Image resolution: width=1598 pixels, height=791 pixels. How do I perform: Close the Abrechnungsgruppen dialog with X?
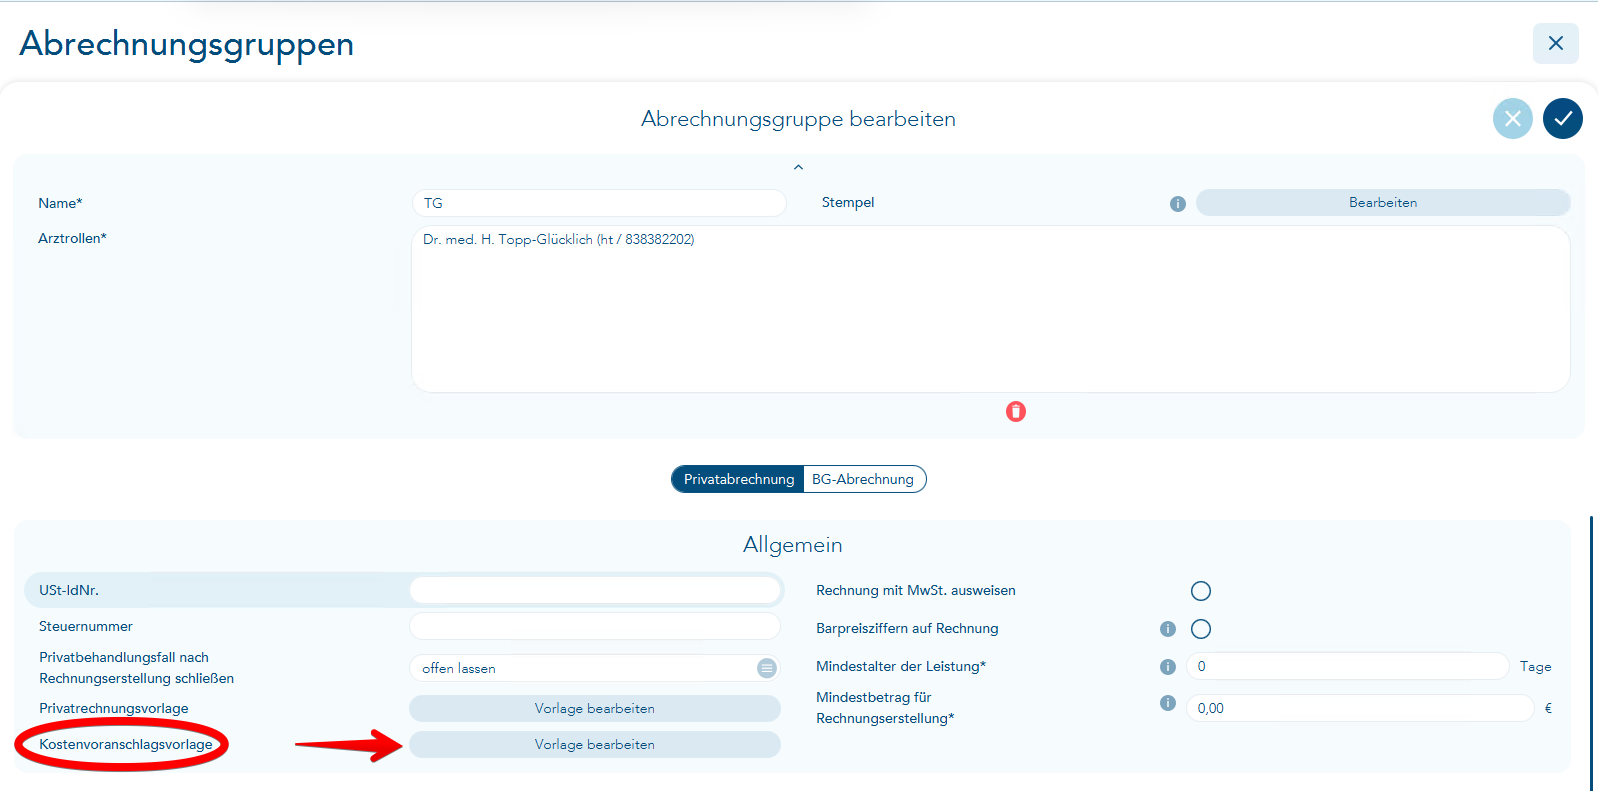click(x=1555, y=43)
